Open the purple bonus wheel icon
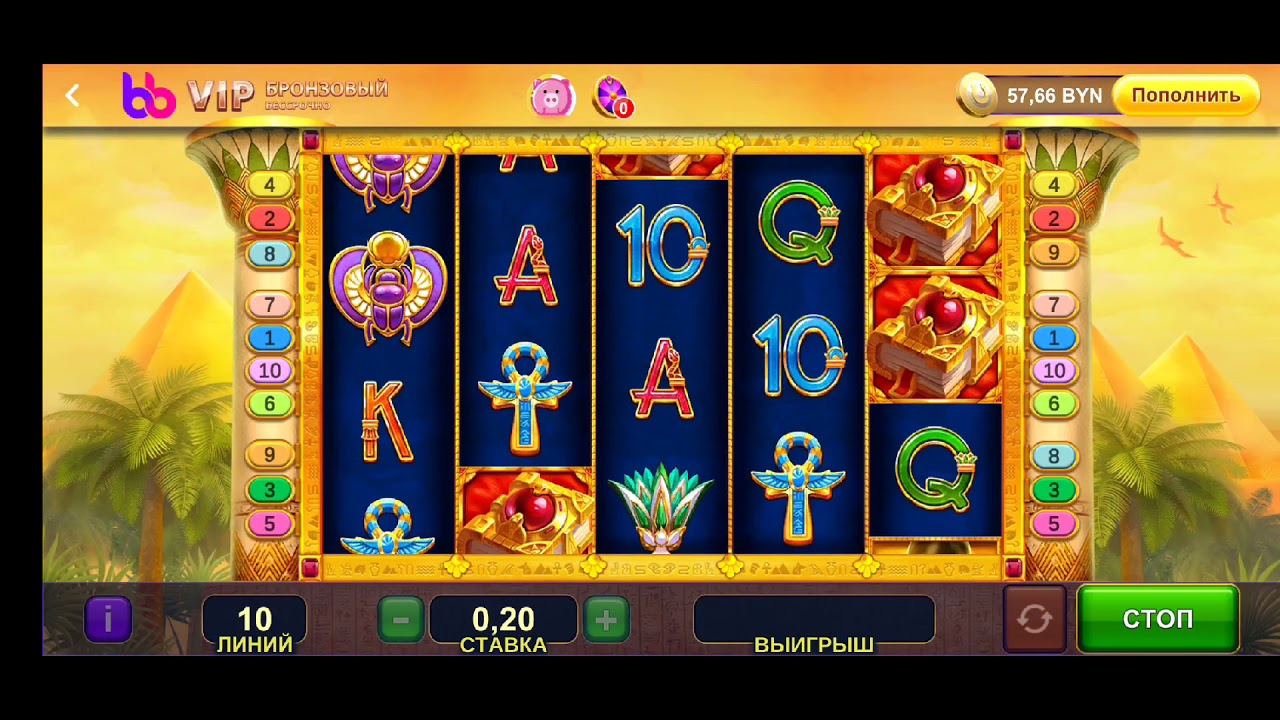The image size is (1280, 720). [x=611, y=97]
